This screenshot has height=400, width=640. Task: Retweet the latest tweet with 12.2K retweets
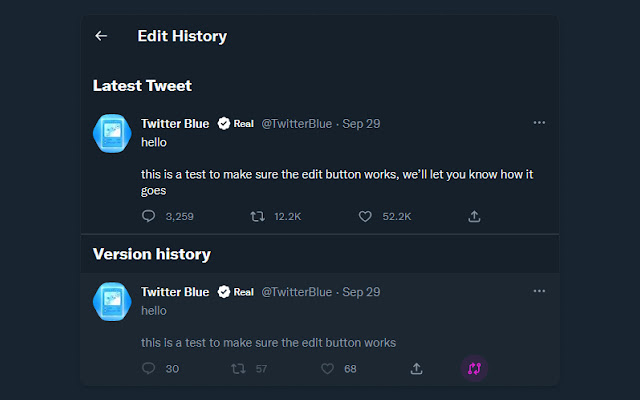258,216
